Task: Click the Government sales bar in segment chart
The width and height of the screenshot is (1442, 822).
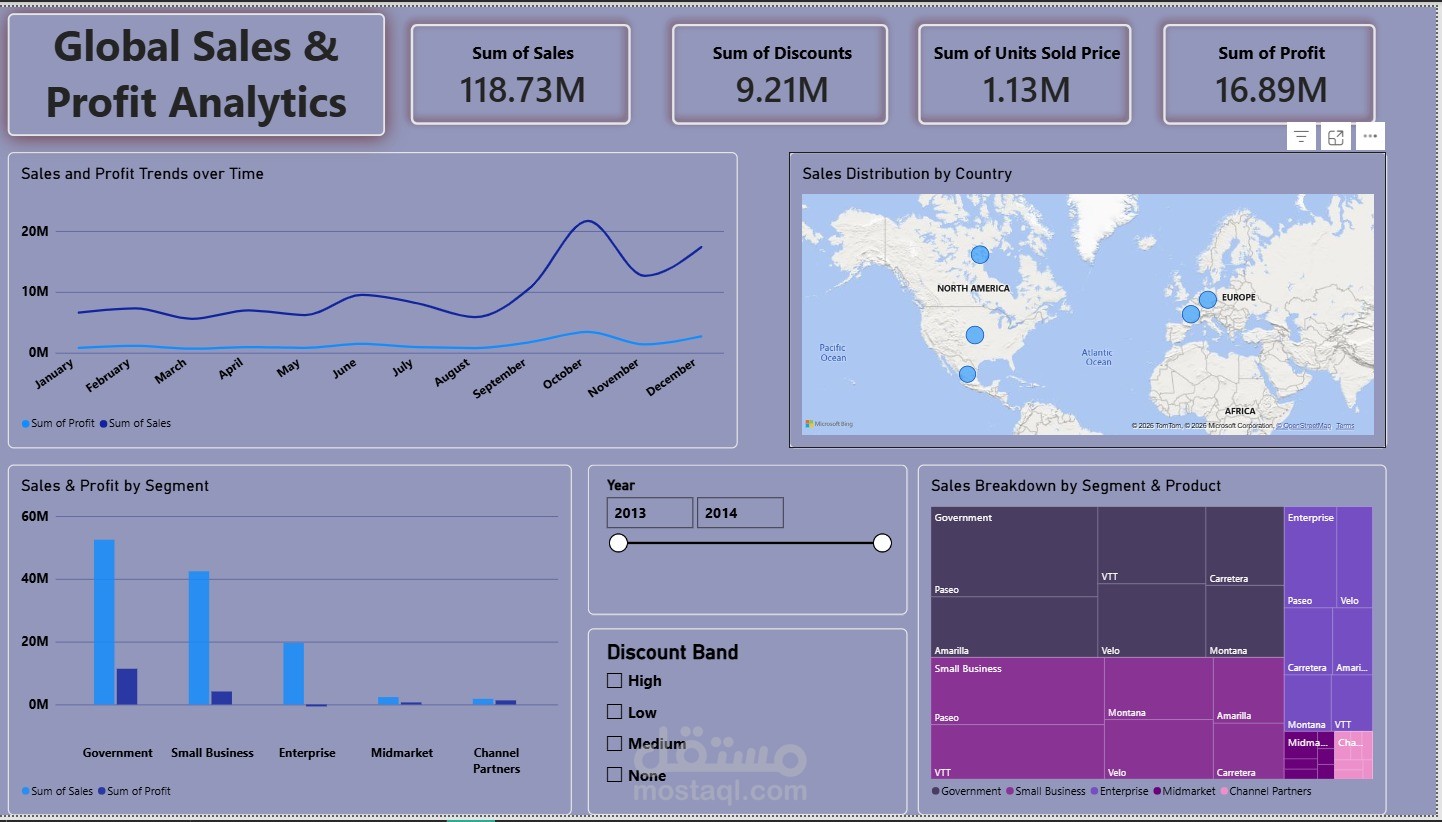Action: [x=104, y=622]
